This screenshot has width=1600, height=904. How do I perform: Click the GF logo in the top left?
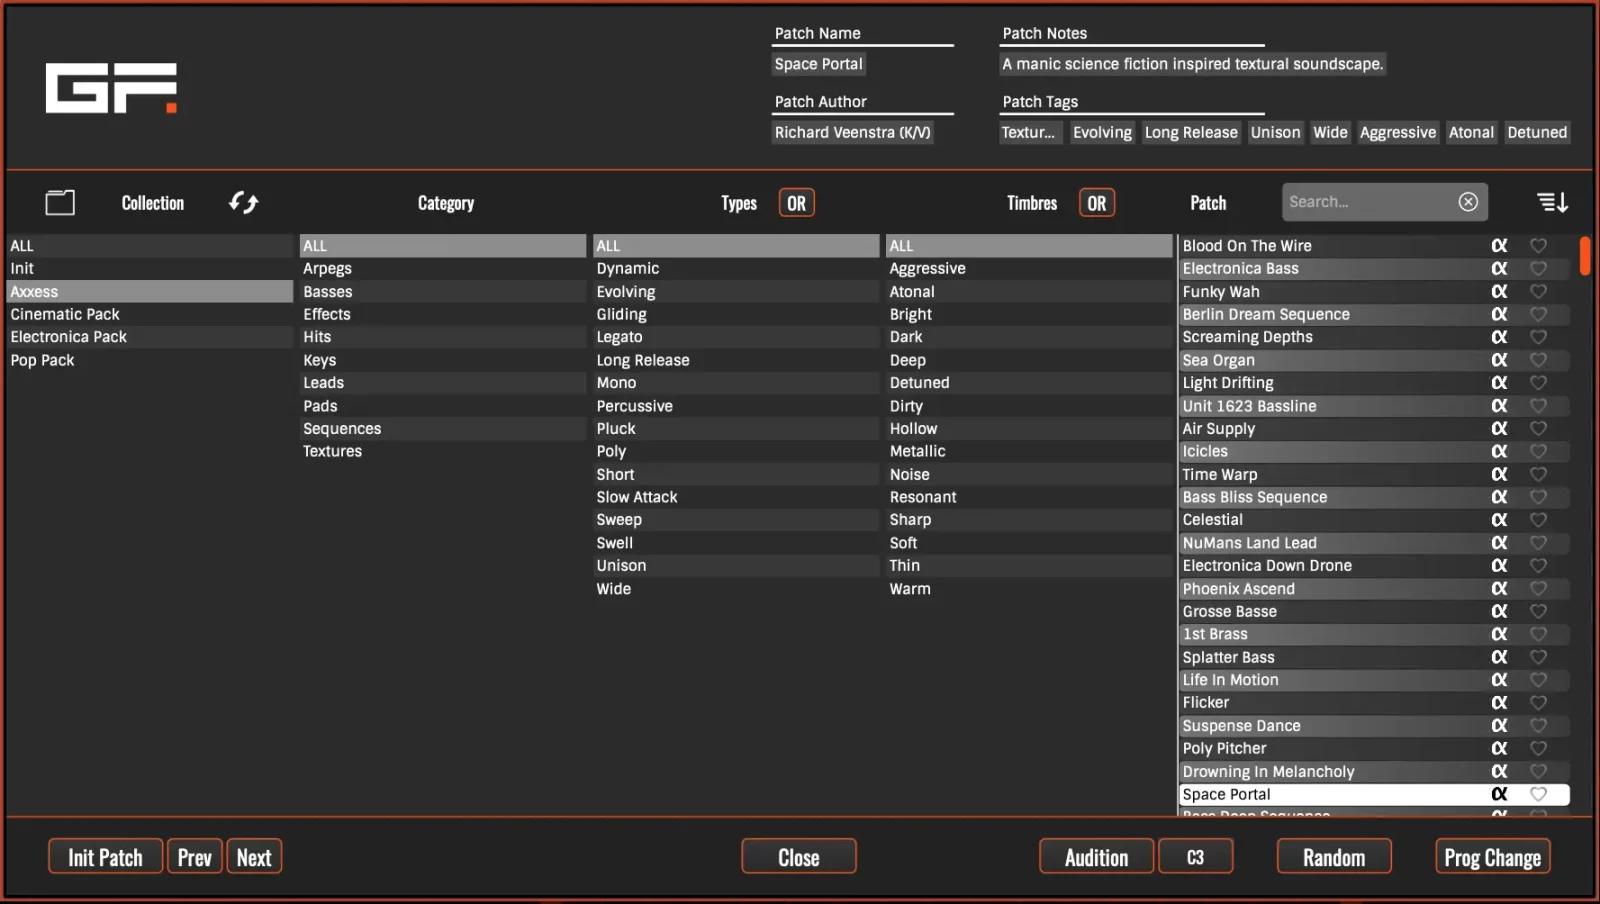click(110, 88)
